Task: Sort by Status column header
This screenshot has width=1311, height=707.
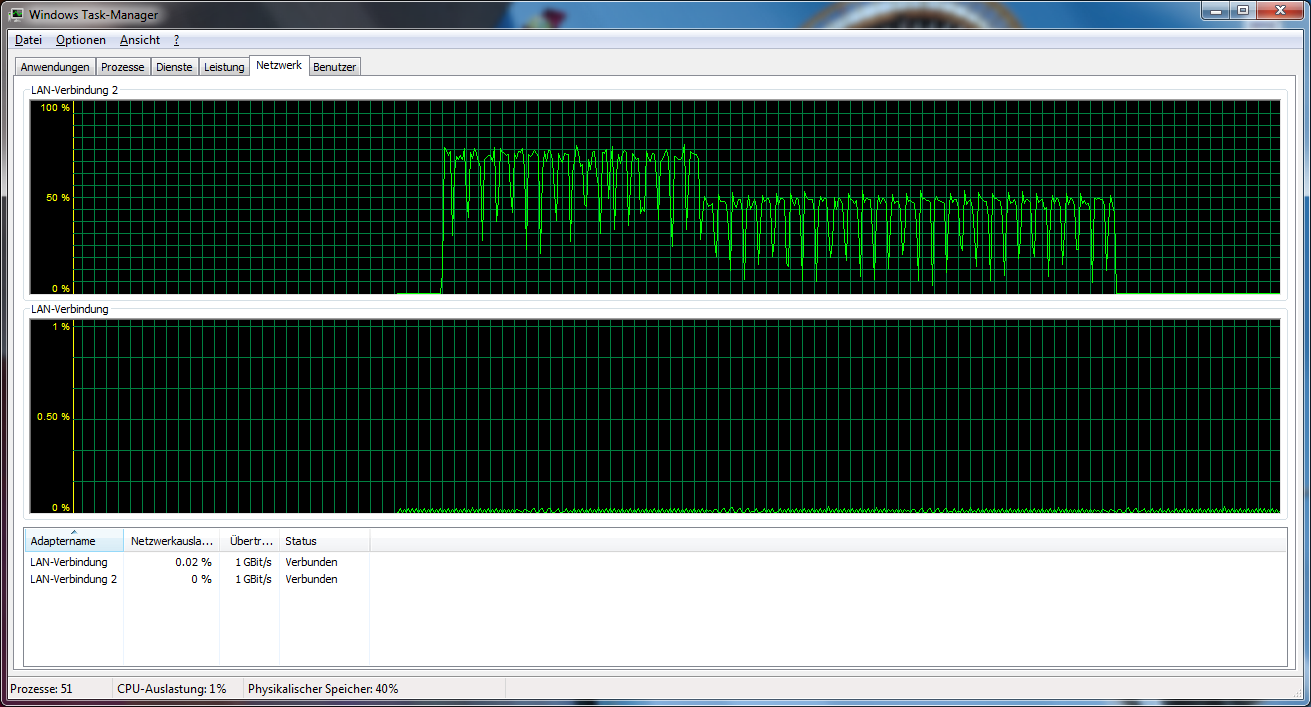Action: click(x=324, y=541)
